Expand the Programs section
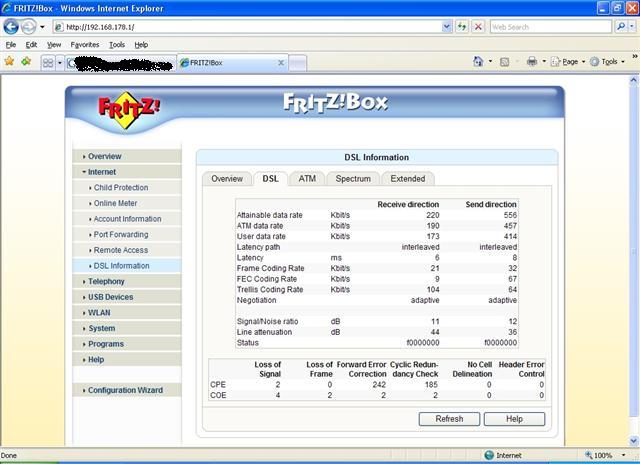 [x=127, y=344]
